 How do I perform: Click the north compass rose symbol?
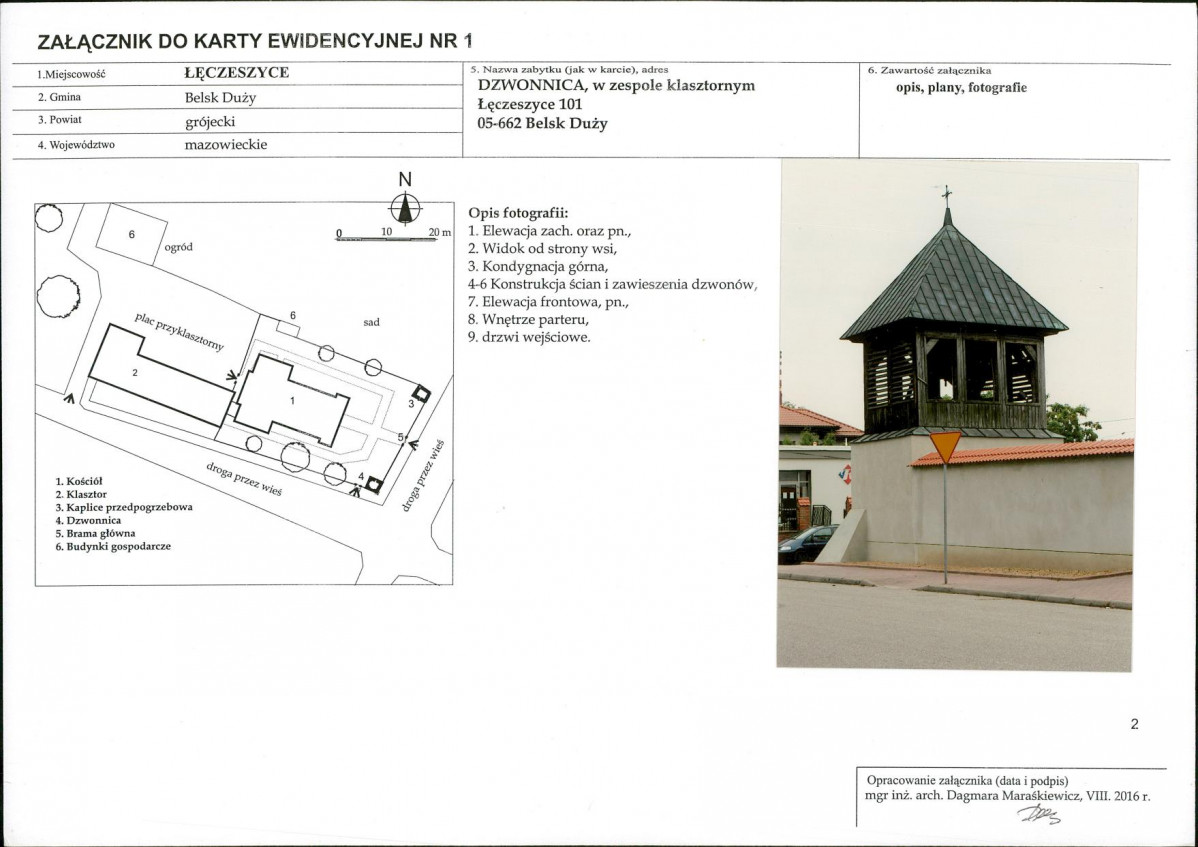click(x=406, y=209)
